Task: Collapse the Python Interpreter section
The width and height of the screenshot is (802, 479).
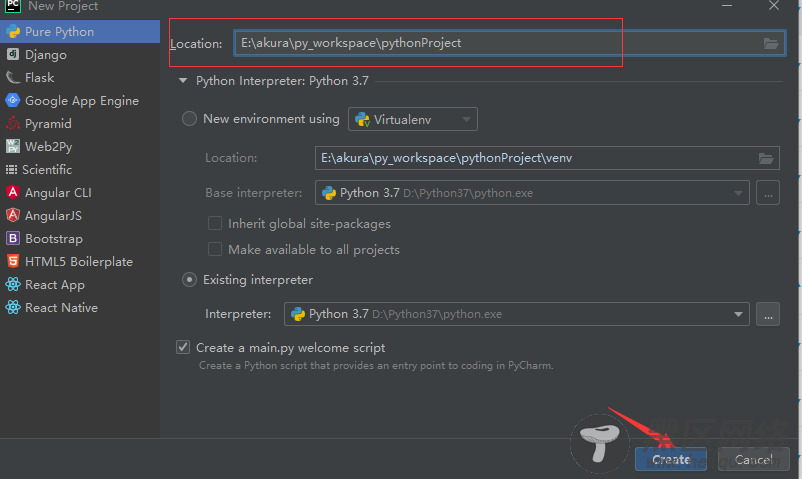Action: tap(183, 81)
